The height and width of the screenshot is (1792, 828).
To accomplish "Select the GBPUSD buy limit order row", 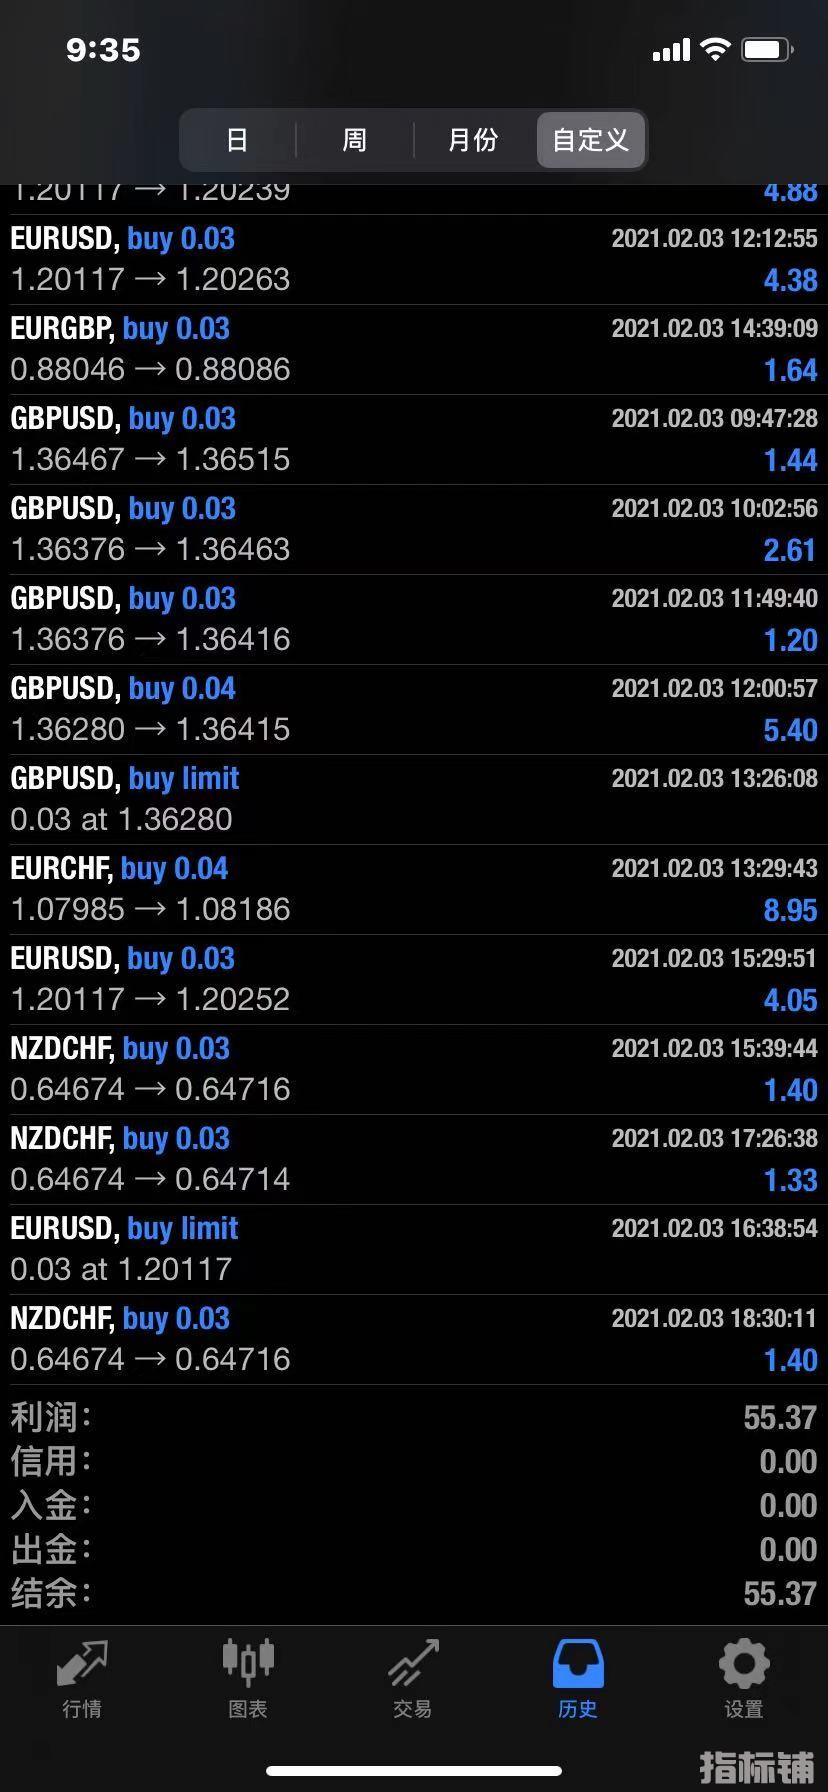I will 414,799.
